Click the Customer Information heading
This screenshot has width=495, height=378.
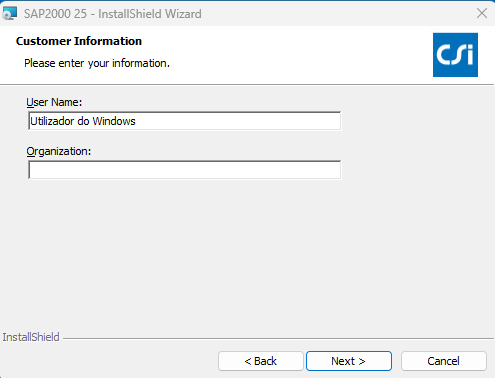tap(79, 41)
